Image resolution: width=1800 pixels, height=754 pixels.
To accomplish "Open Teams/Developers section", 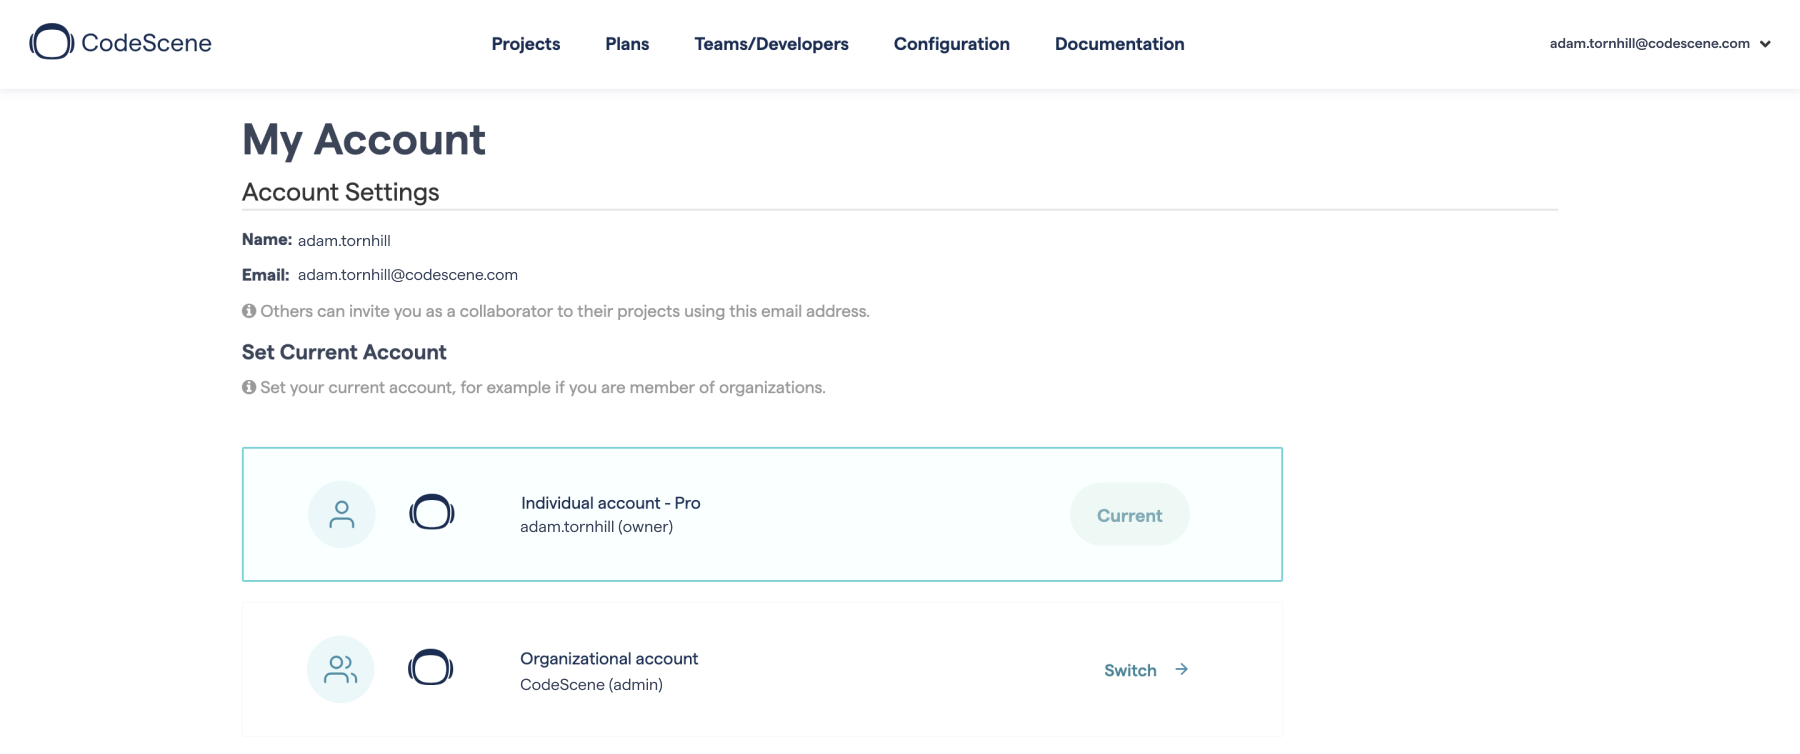I will click(771, 44).
